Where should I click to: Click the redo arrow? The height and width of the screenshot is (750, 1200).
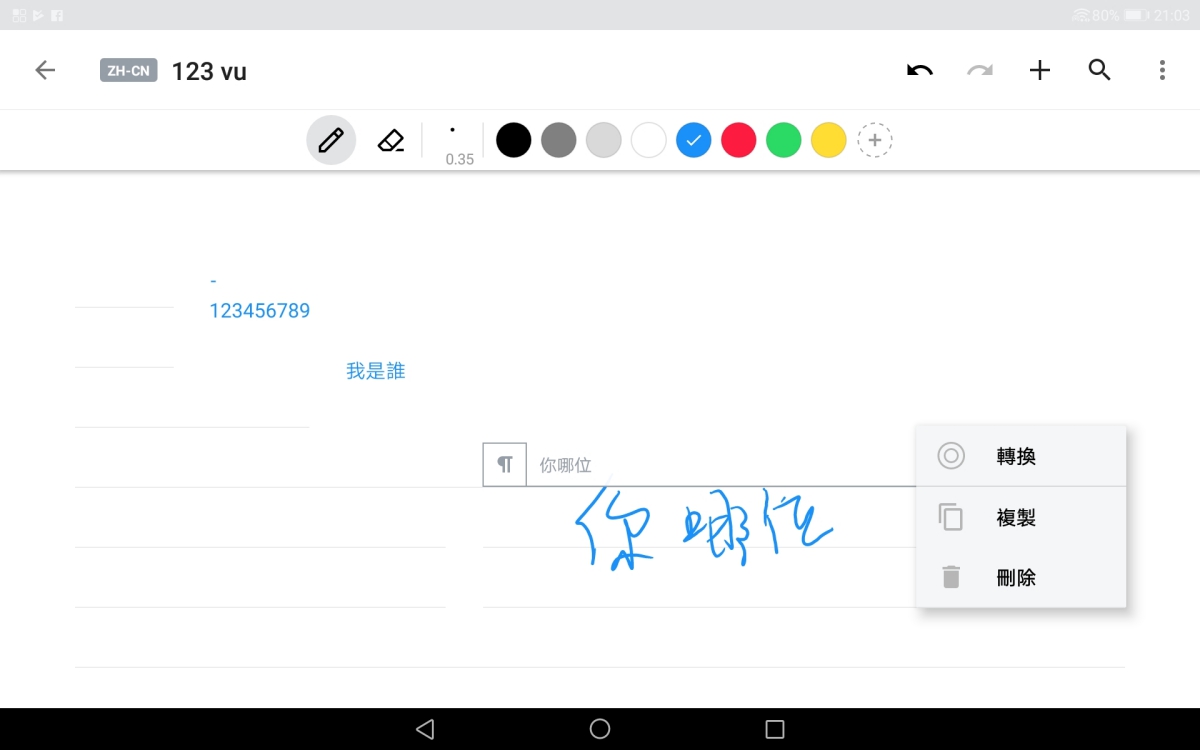click(980, 70)
